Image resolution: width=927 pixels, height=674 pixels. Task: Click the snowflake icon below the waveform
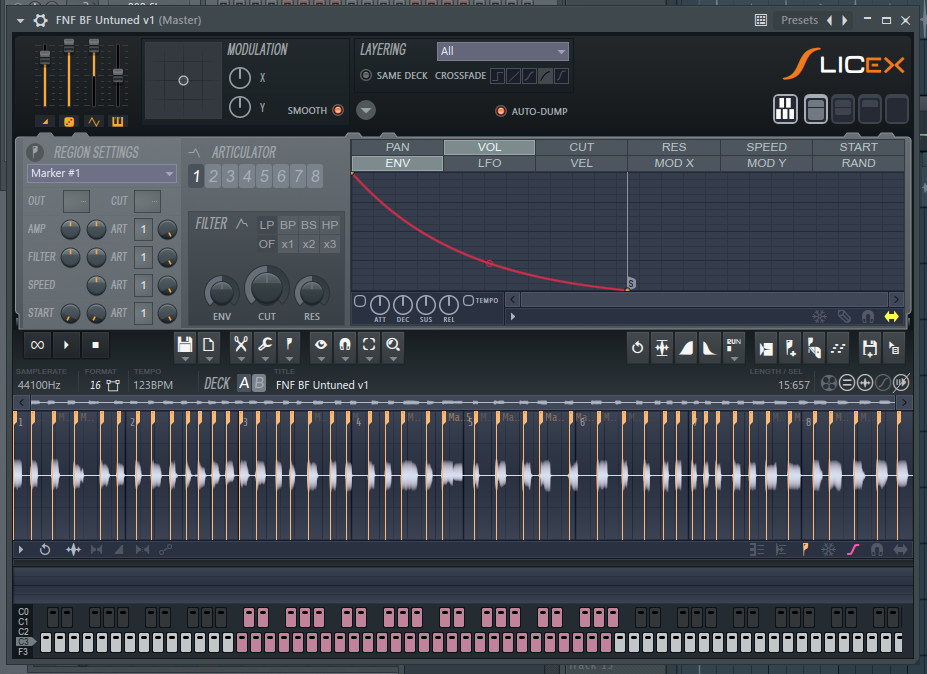828,549
